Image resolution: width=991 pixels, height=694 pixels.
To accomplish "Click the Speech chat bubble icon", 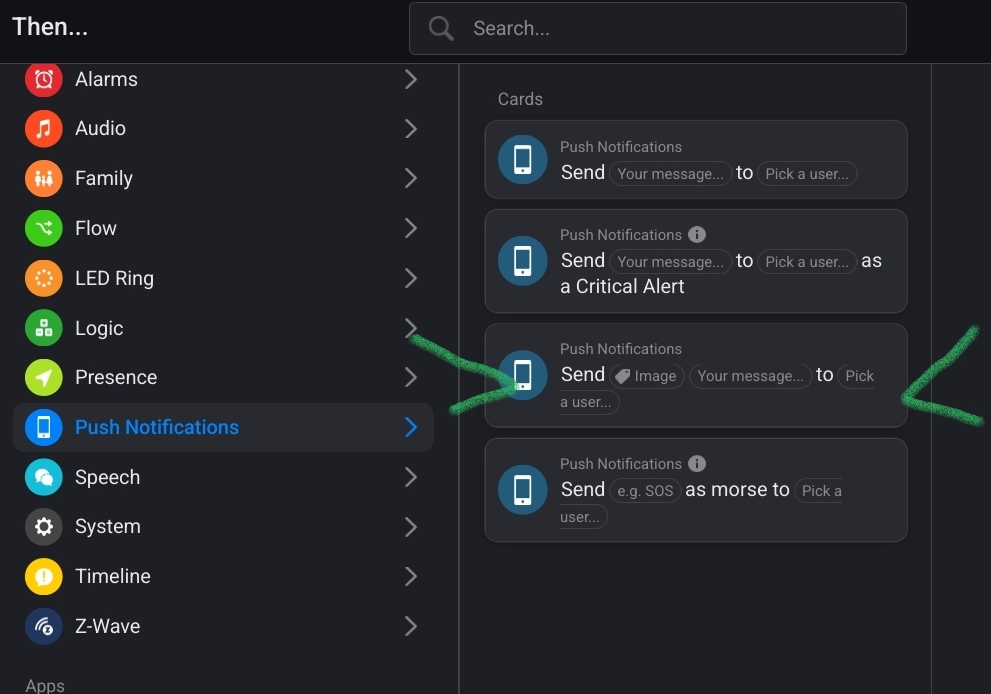I will [x=43, y=477].
